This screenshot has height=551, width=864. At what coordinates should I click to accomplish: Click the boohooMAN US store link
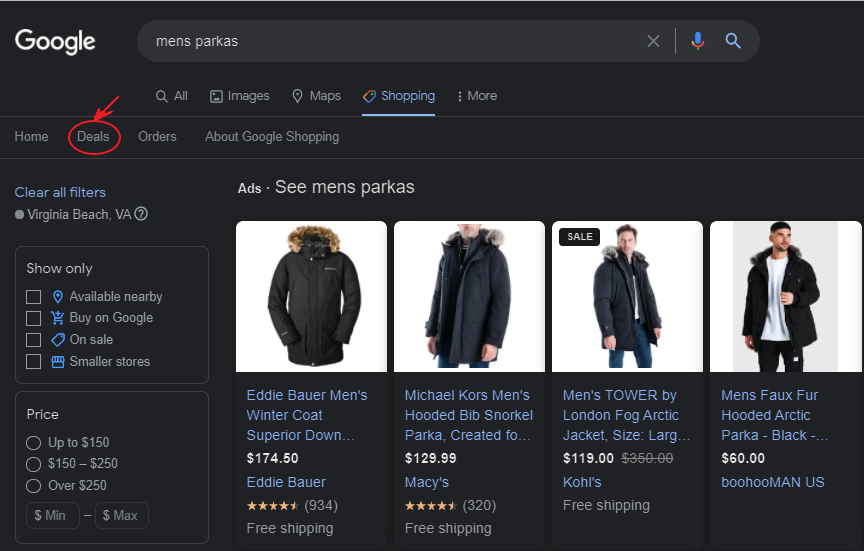click(x=773, y=482)
